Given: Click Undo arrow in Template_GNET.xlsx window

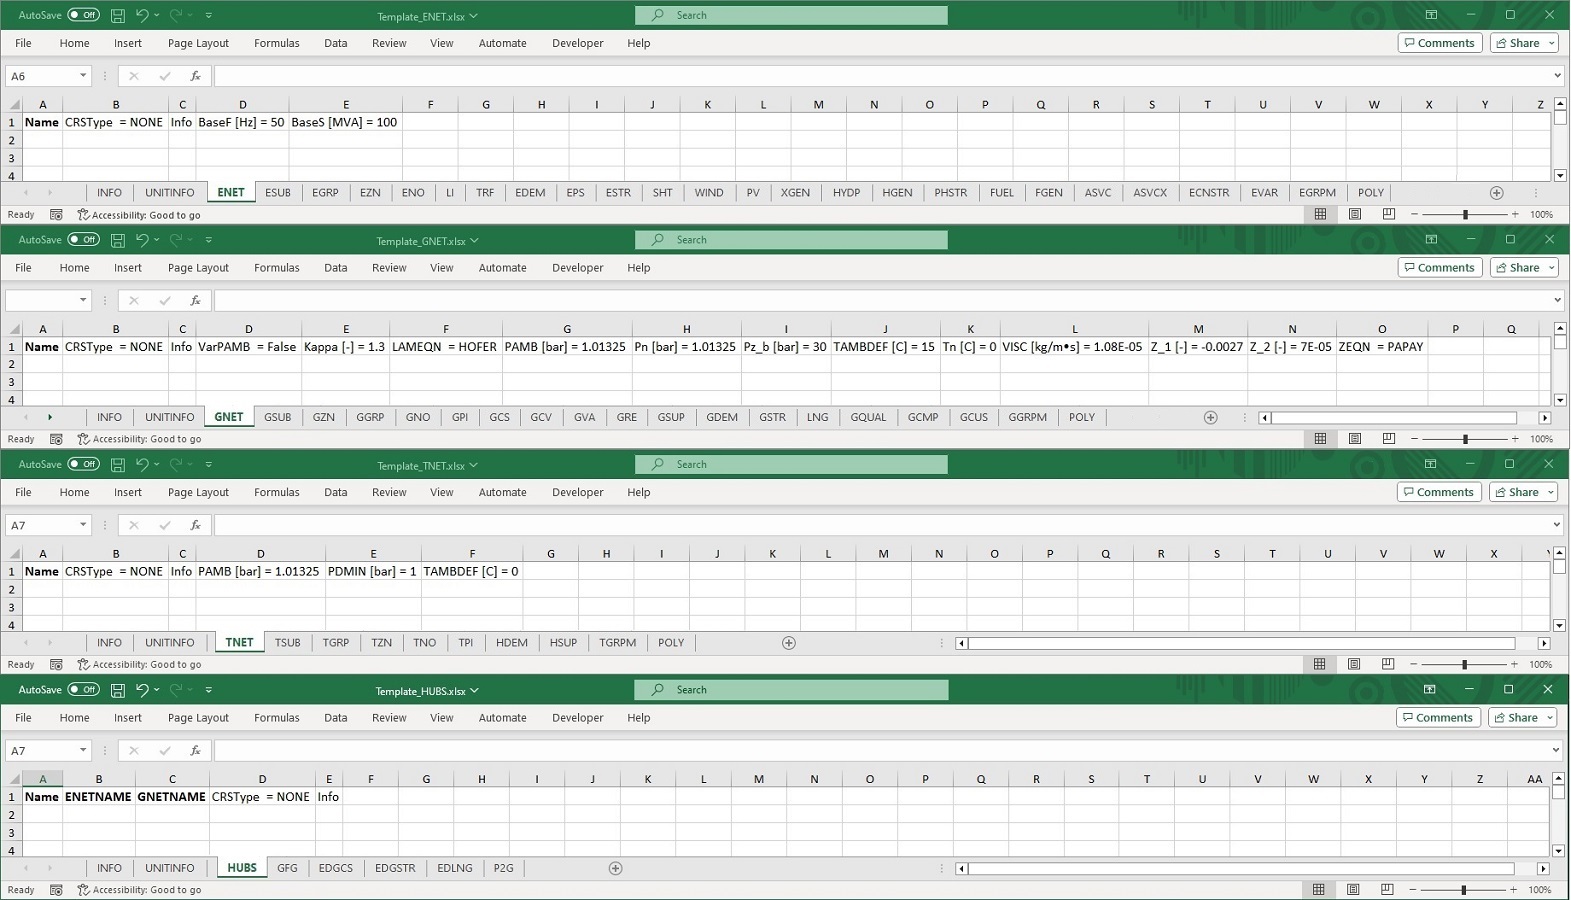Looking at the screenshot, I should (x=142, y=240).
